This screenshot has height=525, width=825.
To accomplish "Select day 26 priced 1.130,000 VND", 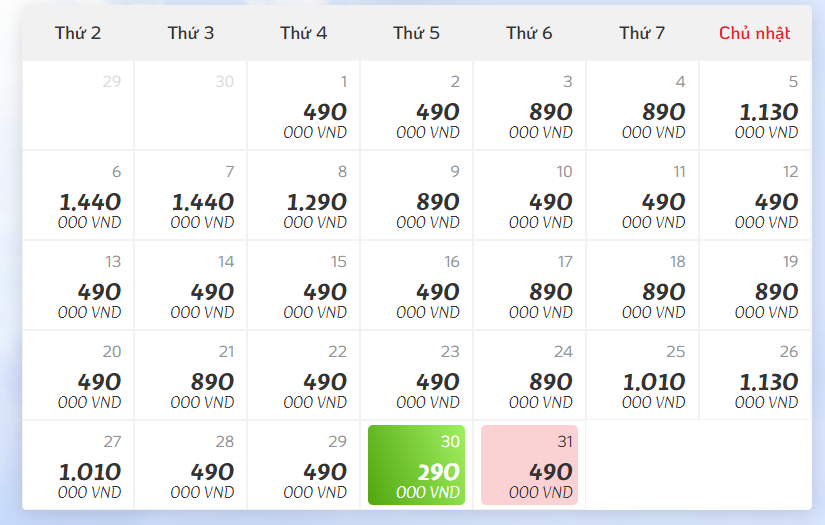I will click(x=755, y=376).
